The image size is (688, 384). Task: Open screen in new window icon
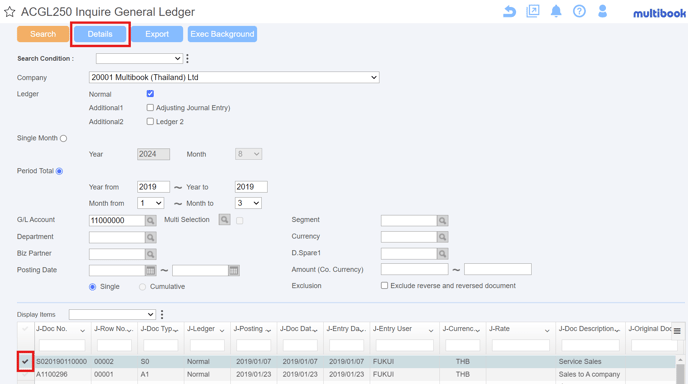533,11
